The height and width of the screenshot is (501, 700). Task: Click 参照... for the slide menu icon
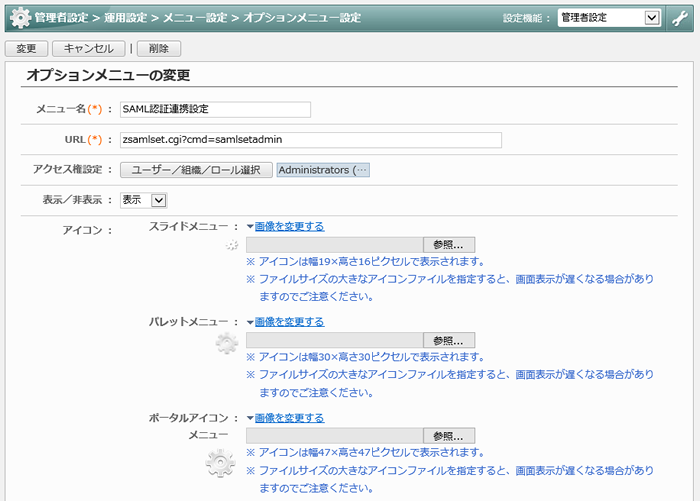click(x=449, y=244)
